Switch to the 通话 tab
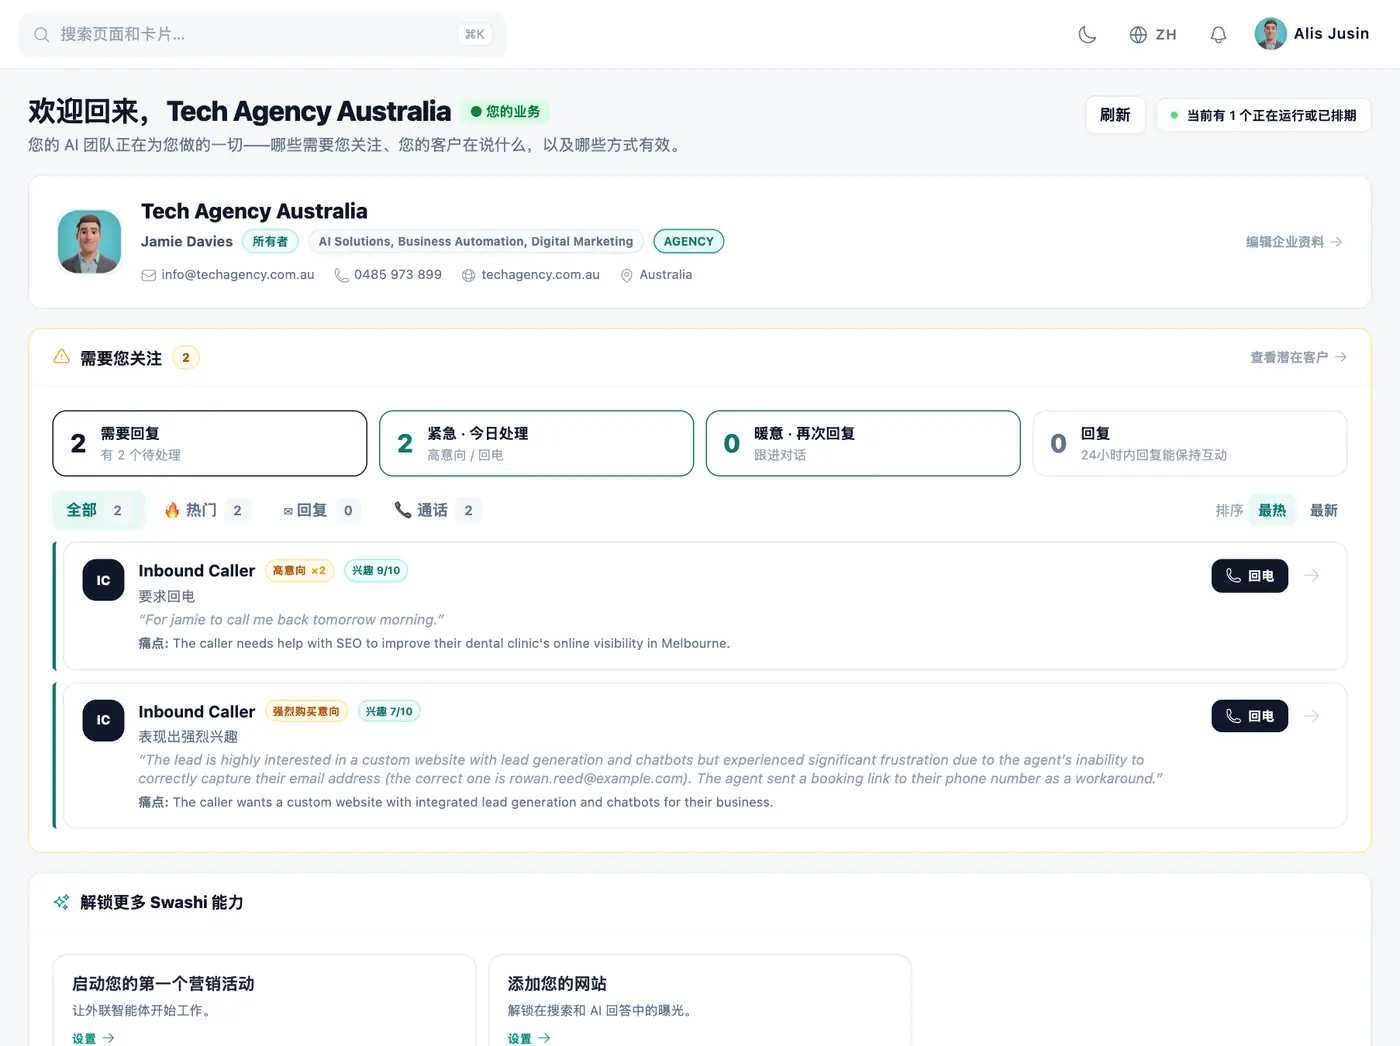The image size is (1400, 1046). click(438, 510)
